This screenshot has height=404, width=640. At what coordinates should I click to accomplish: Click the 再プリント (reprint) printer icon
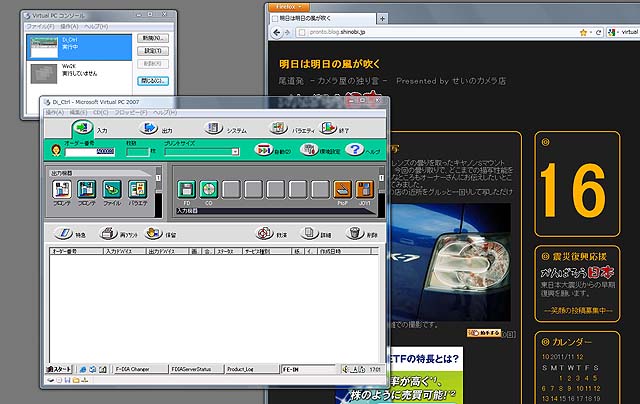point(108,233)
